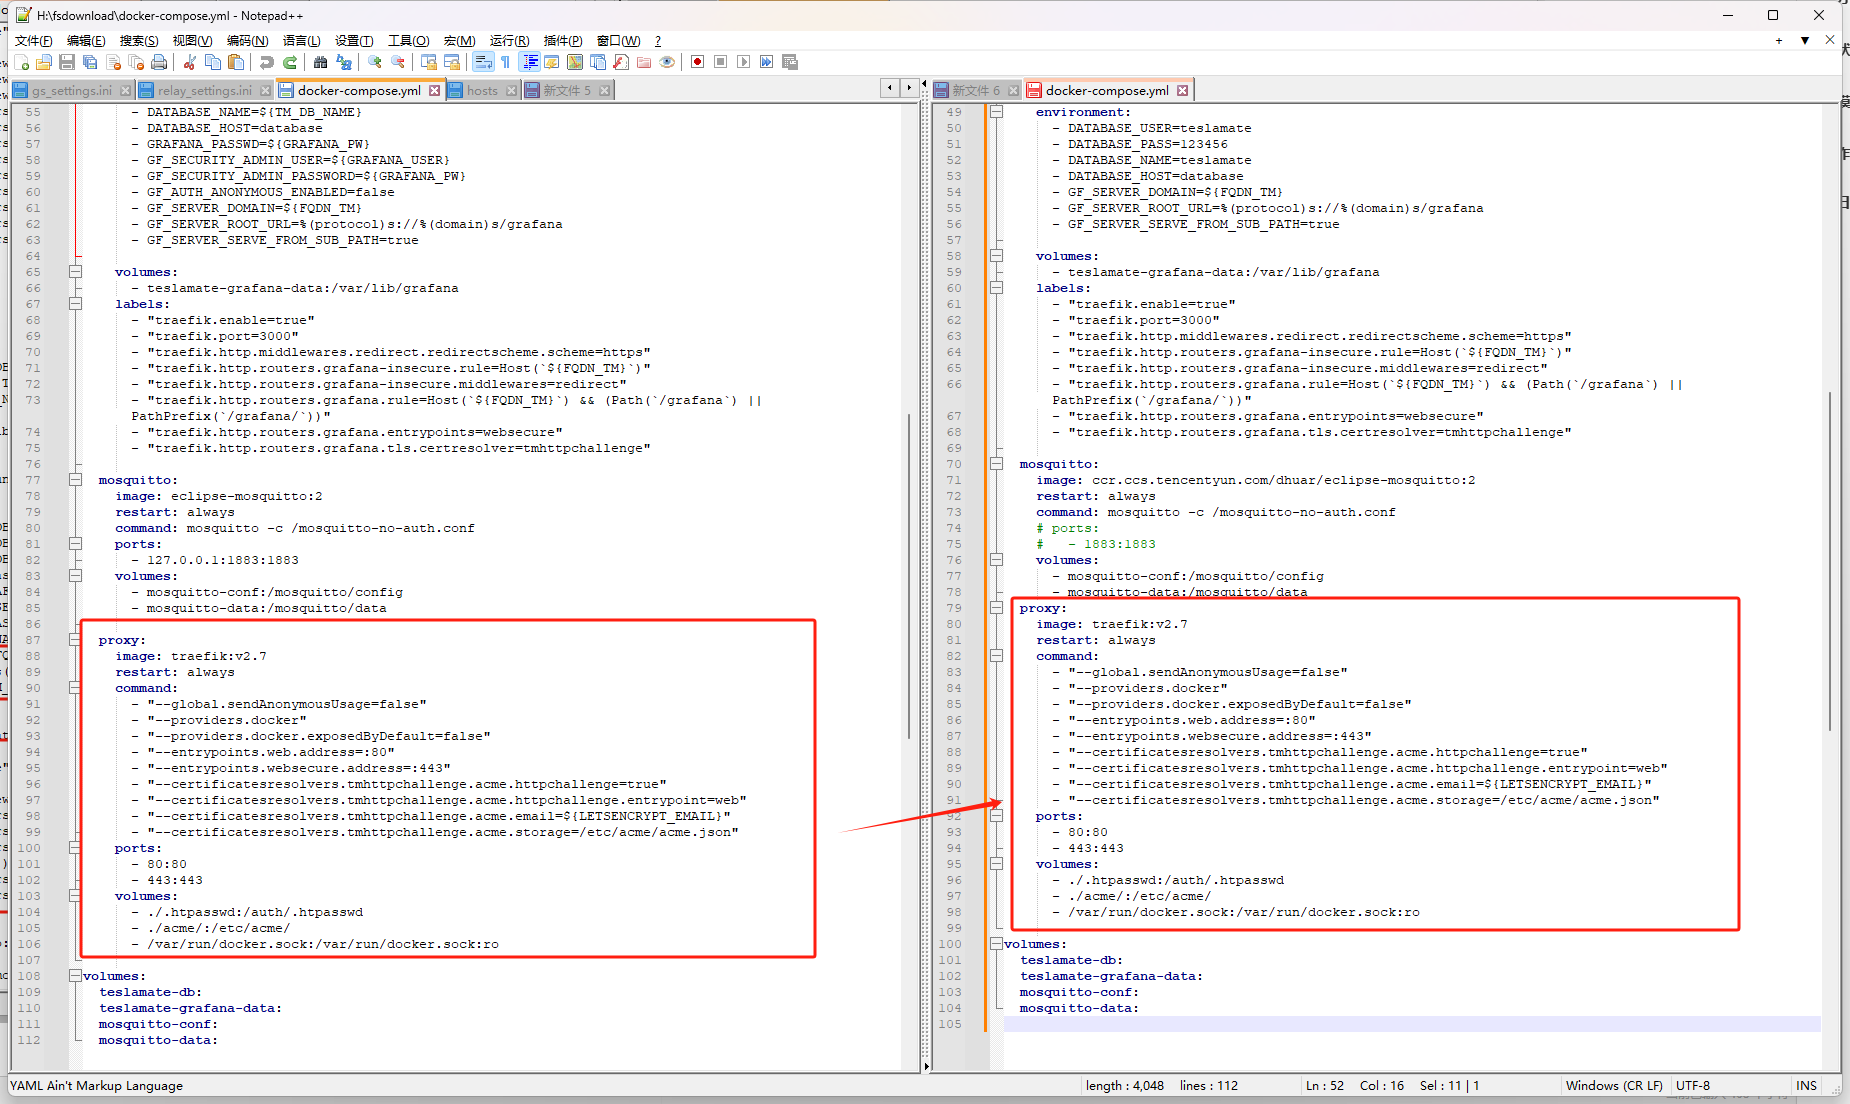The image size is (1850, 1104).
Task: Close the 新文件 5 tab
Action: 605,90
